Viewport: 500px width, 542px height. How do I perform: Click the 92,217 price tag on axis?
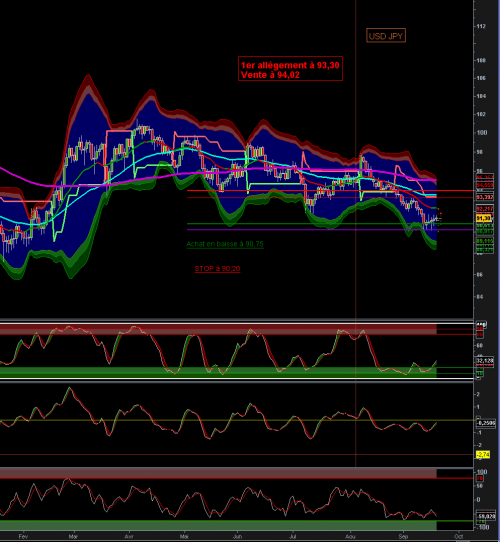[x=485, y=209]
